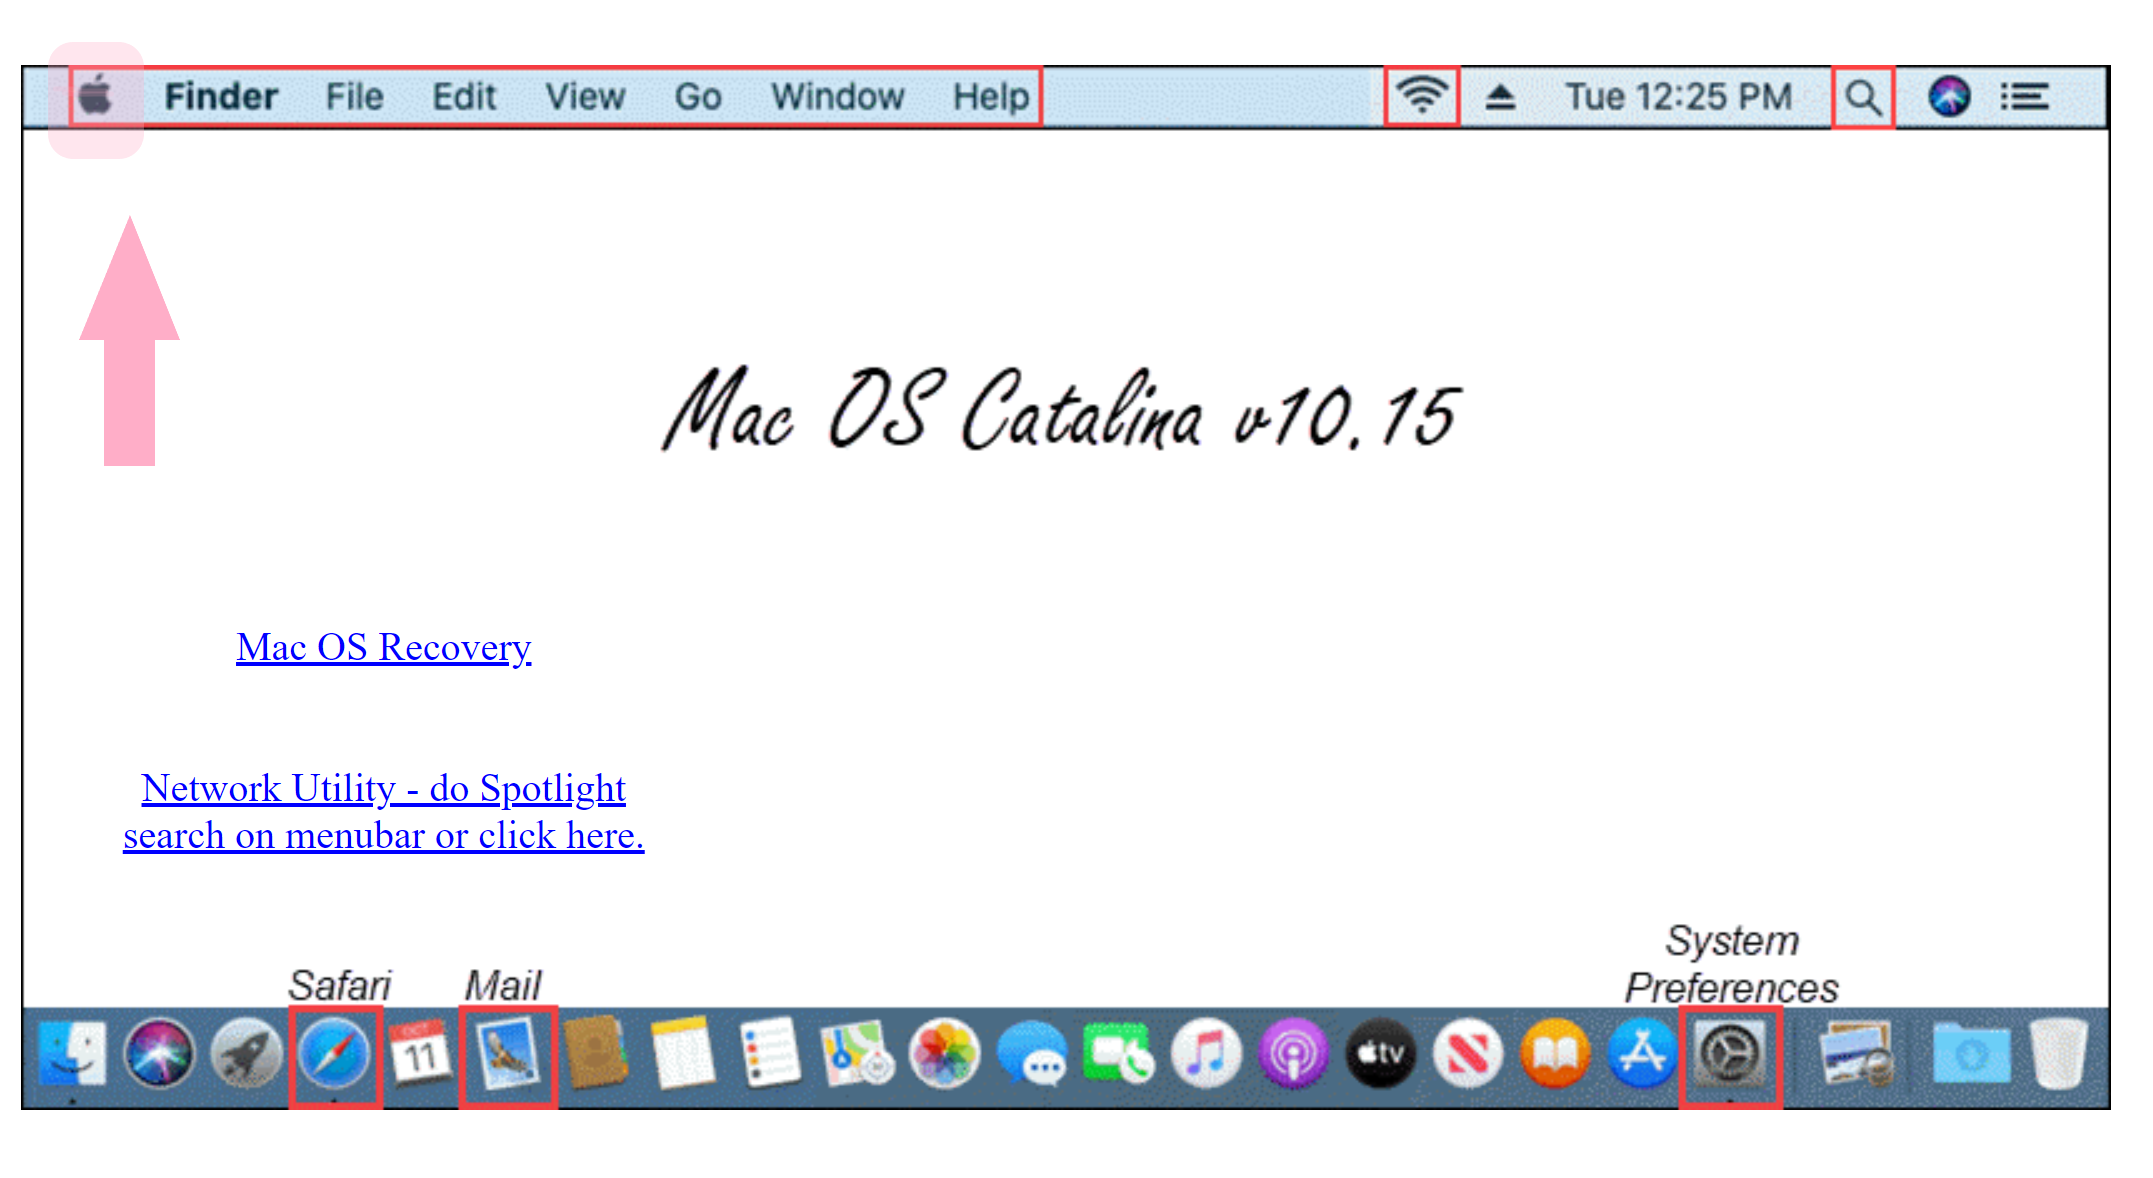Open the File menu
The height and width of the screenshot is (1178, 2153).
pyautogui.click(x=354, y=97)
